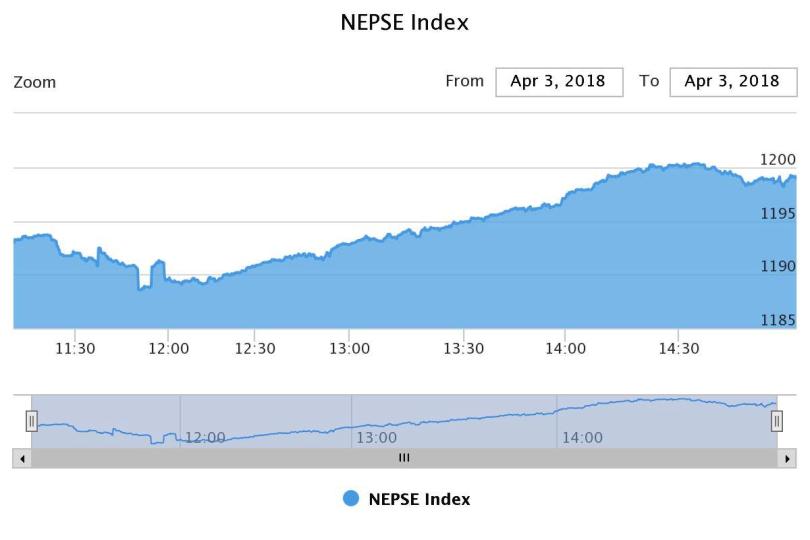Click the From label beside the date
The width and height of the screenshot is (810, 540).
[x=464, y=82]
